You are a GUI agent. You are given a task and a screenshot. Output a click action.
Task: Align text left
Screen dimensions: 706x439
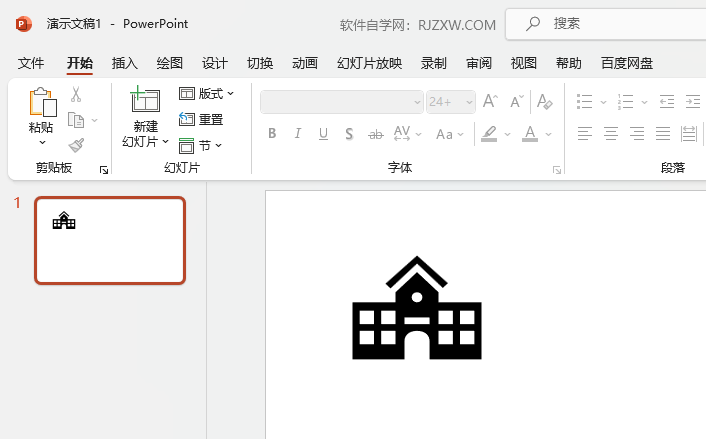point(584,134)
